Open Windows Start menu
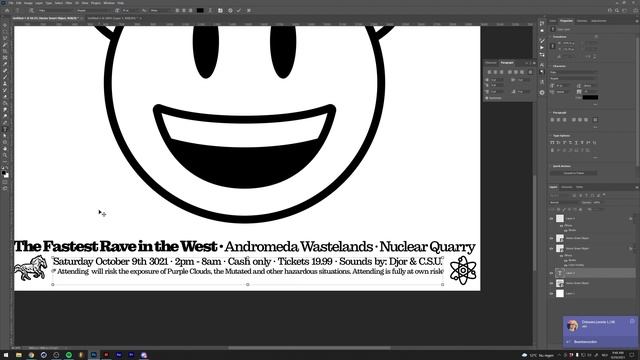 pyautogui.click(x=6, y=355)
